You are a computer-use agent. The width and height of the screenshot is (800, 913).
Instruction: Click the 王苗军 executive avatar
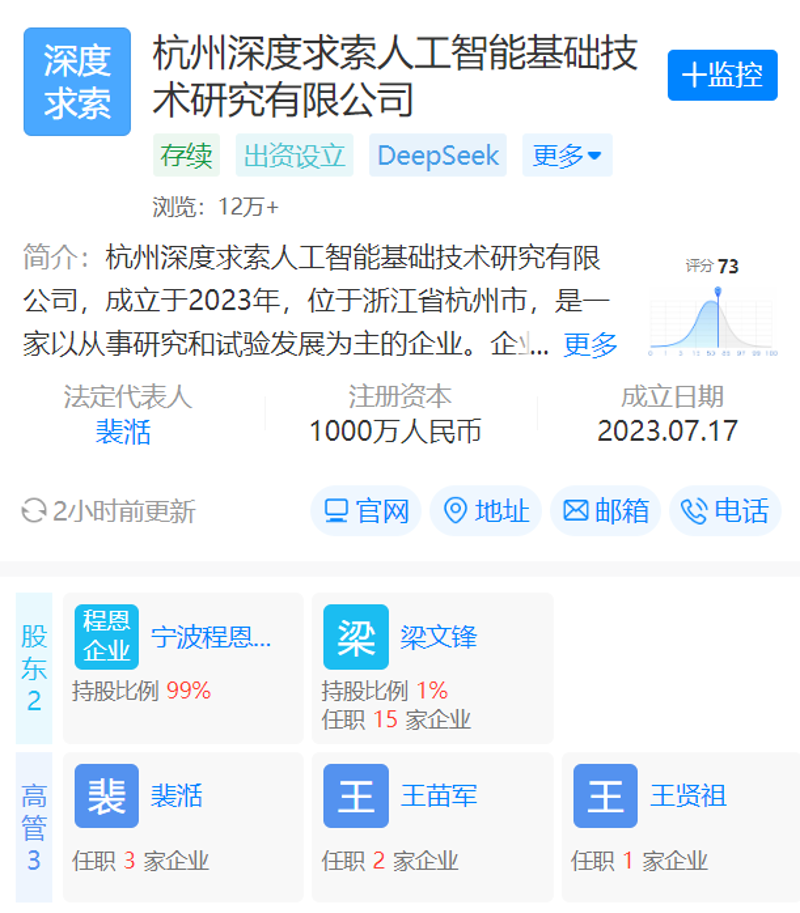356,796
